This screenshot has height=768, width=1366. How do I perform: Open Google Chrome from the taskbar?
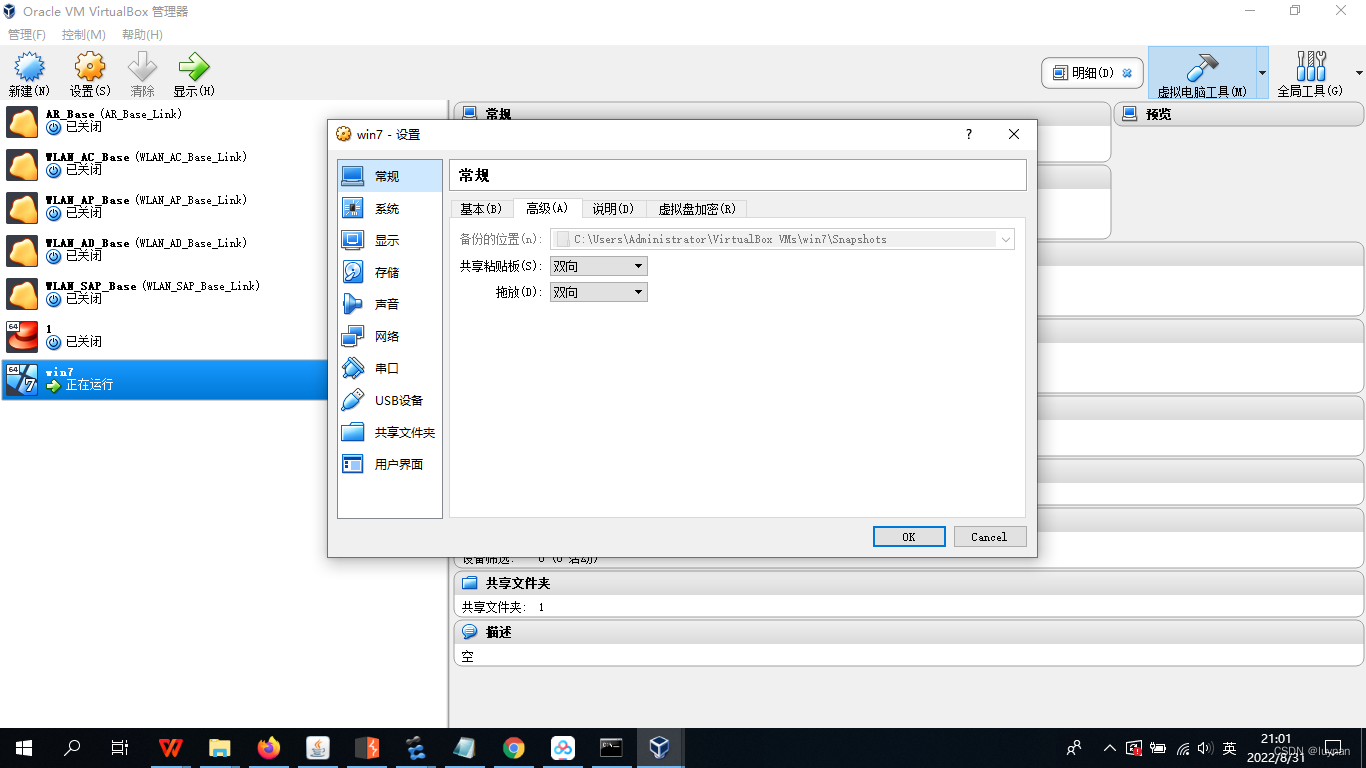pyautogui.click(x=514, y=748)
